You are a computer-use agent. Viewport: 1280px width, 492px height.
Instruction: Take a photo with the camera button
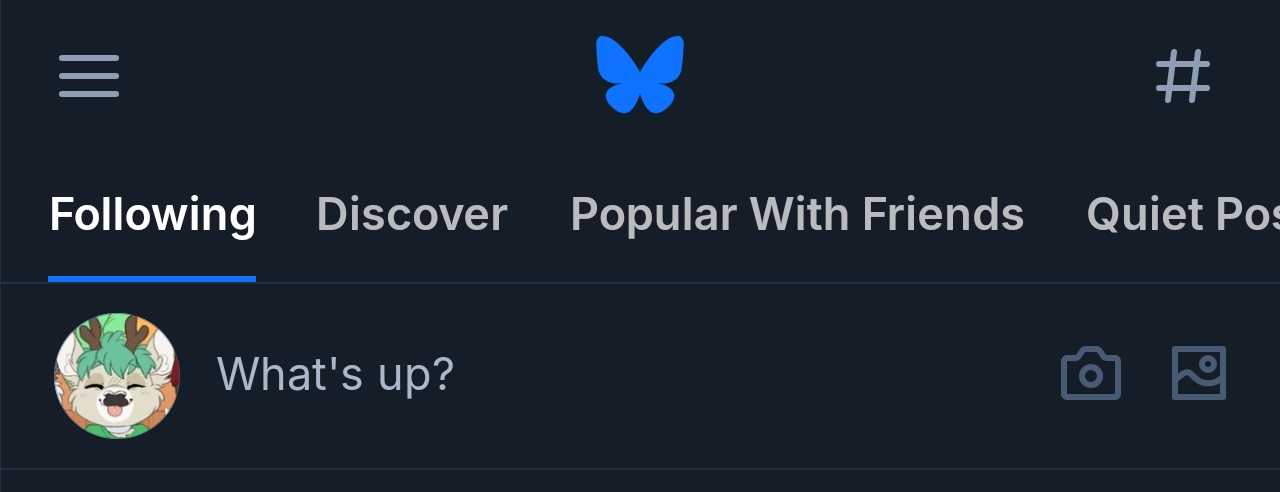click(x=1091, y=374)
